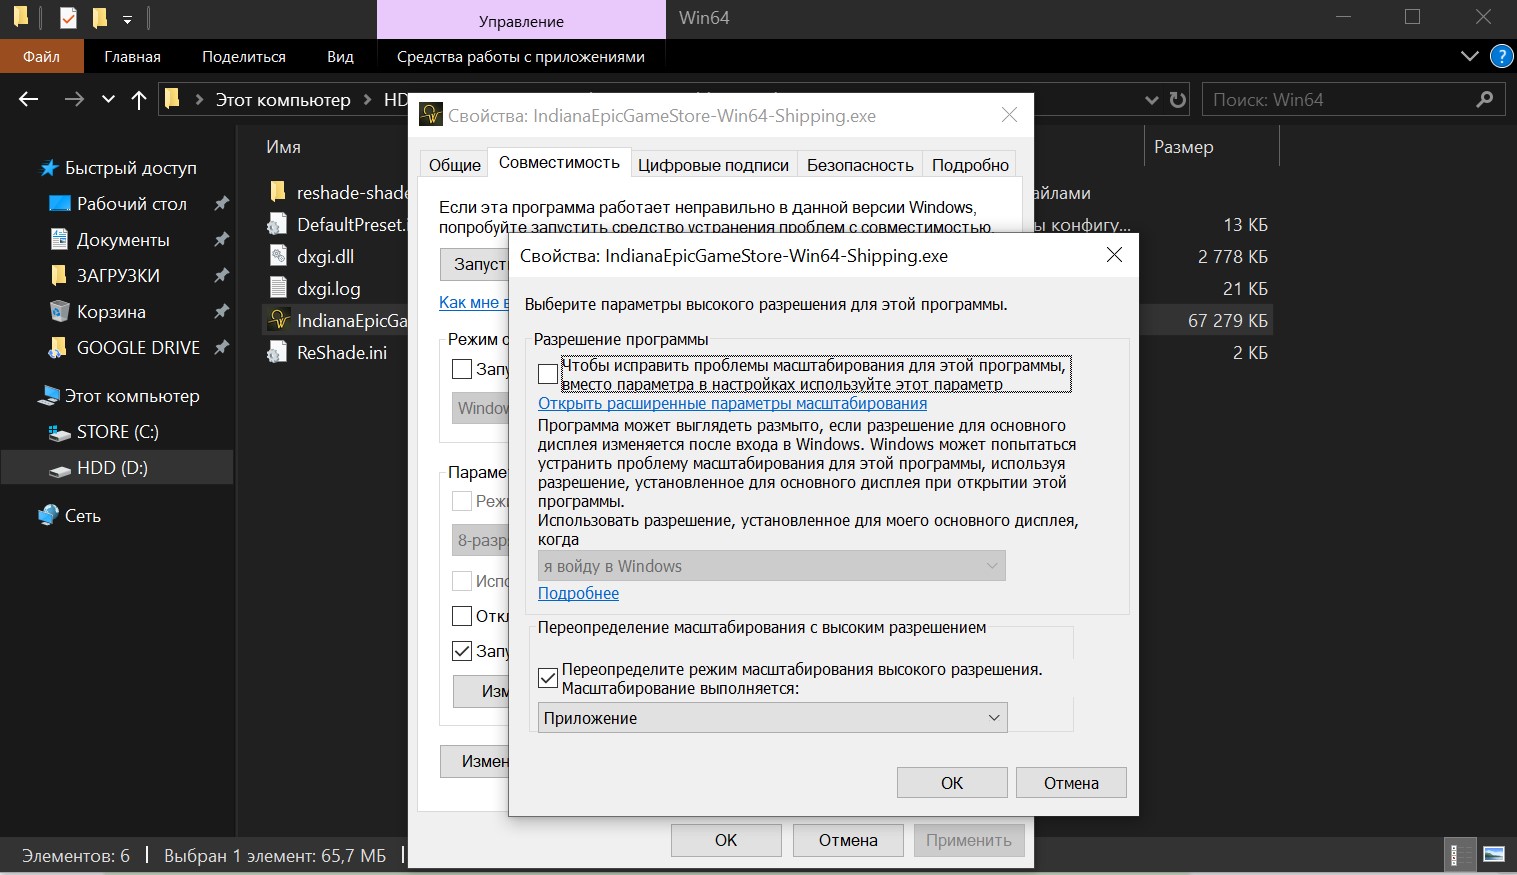Image resolution: width=1517 pixels, height=875 pixels.
Task: Select Этот компьютер in the navigation pane
Action: pyautogui.click(x=132, y=396)
